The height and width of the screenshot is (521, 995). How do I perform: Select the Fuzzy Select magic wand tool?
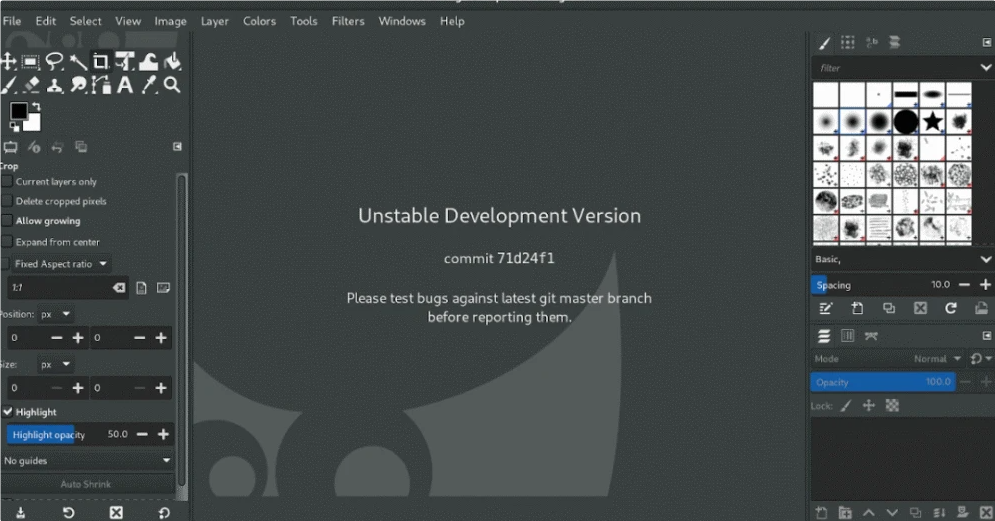[78, 62]
